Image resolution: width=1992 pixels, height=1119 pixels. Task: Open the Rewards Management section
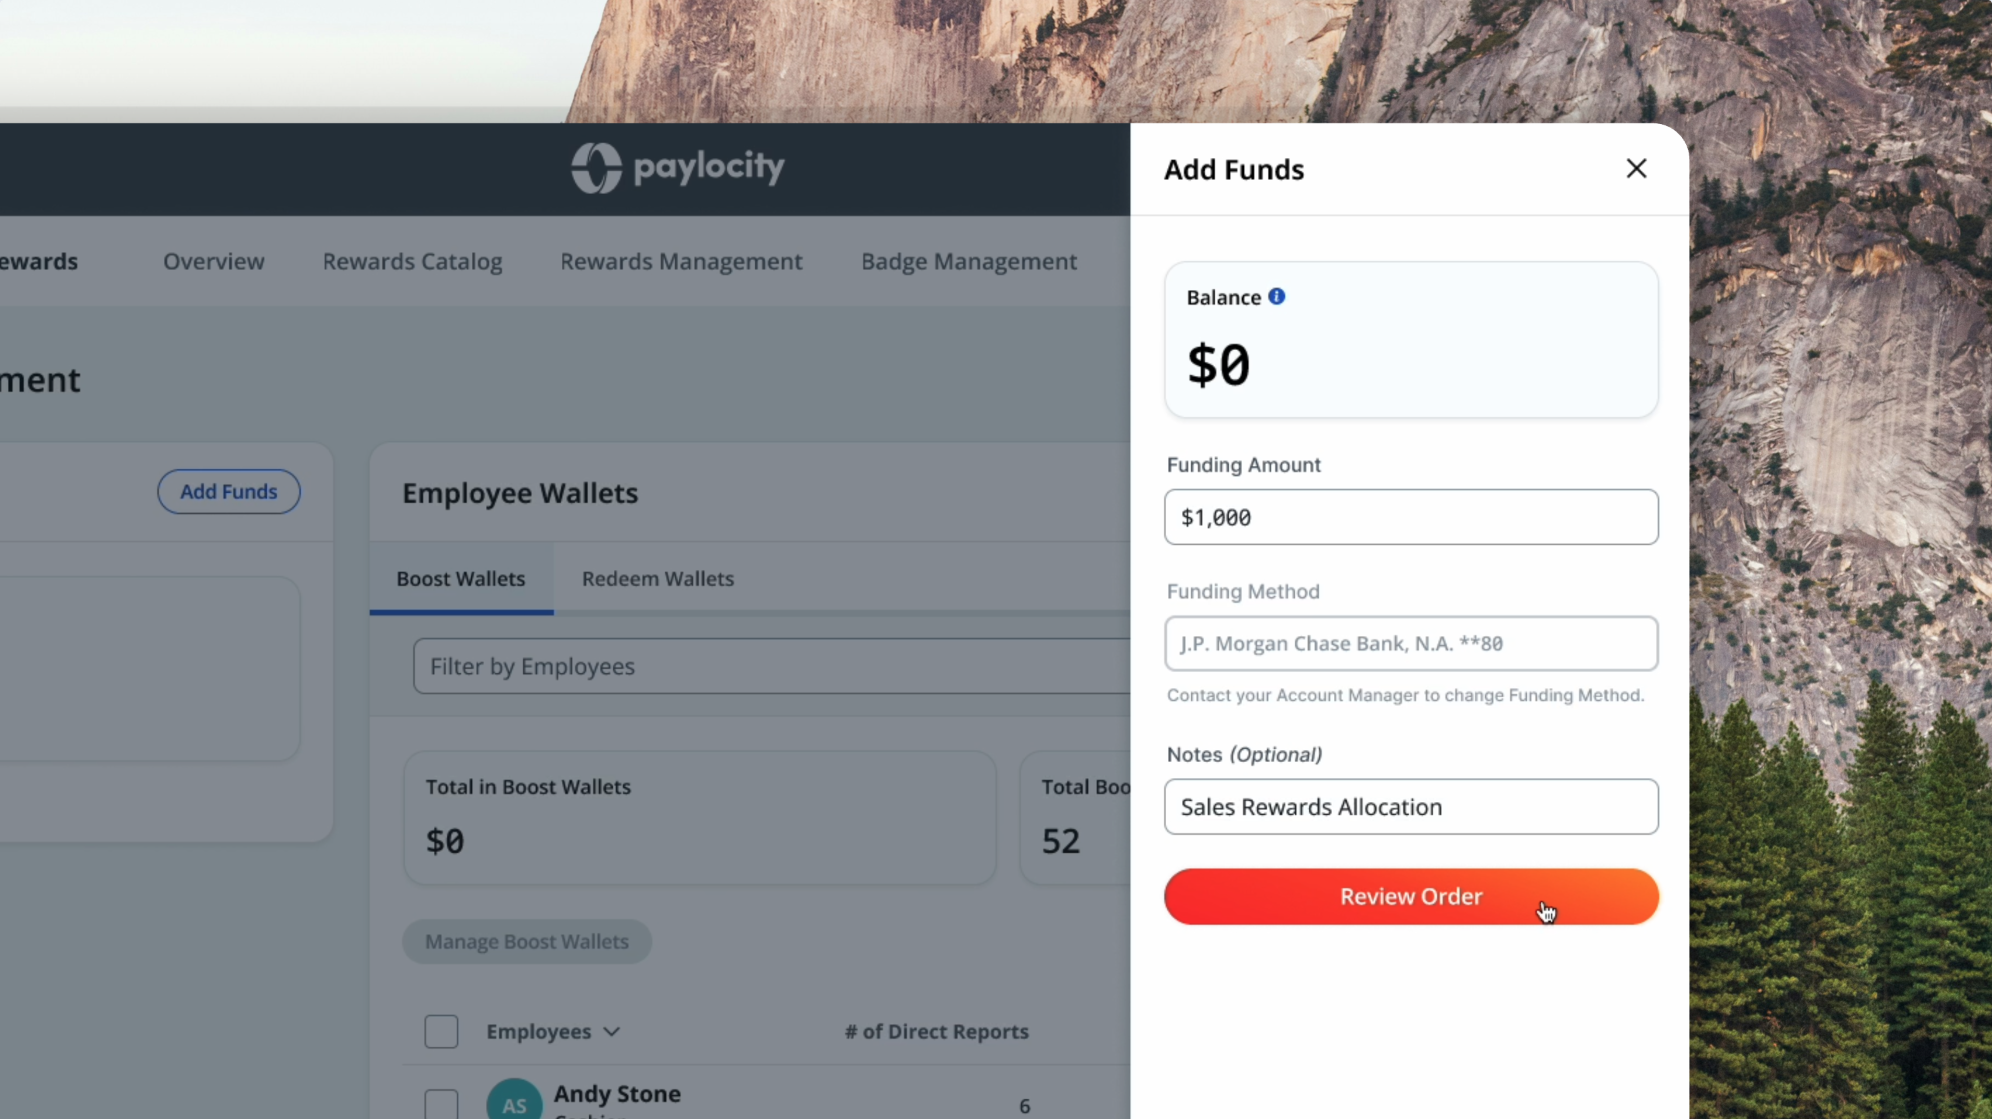pyautogui.click(x=681, y=261)
